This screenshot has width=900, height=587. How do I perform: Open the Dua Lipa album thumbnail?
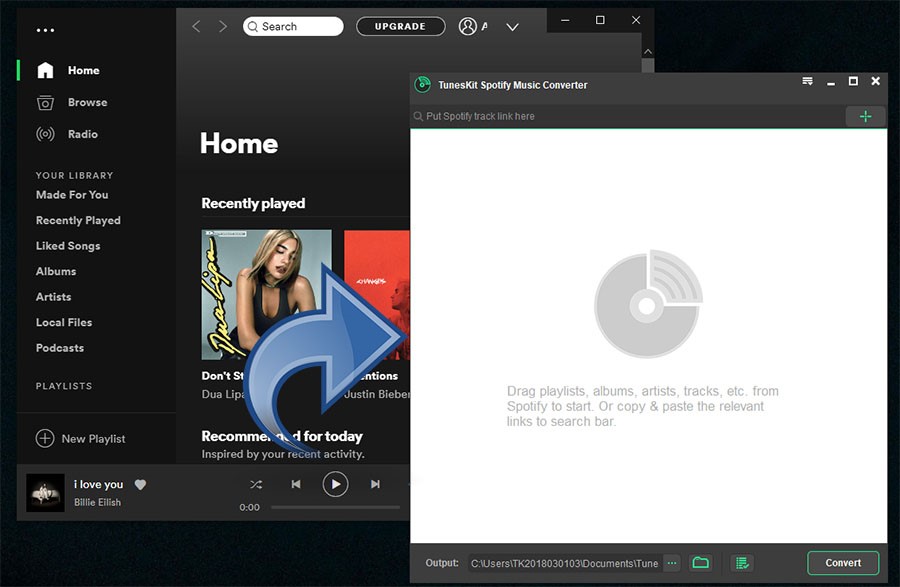point(266,294)
